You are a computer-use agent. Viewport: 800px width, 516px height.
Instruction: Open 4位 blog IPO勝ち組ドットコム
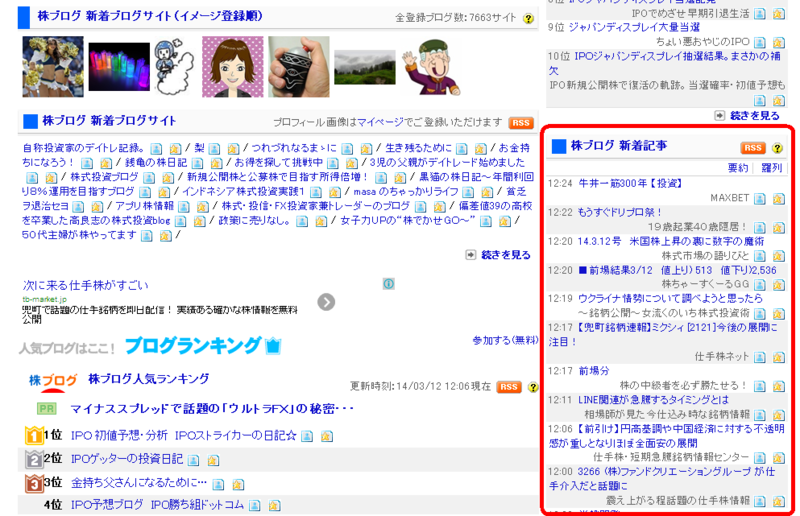157,505
